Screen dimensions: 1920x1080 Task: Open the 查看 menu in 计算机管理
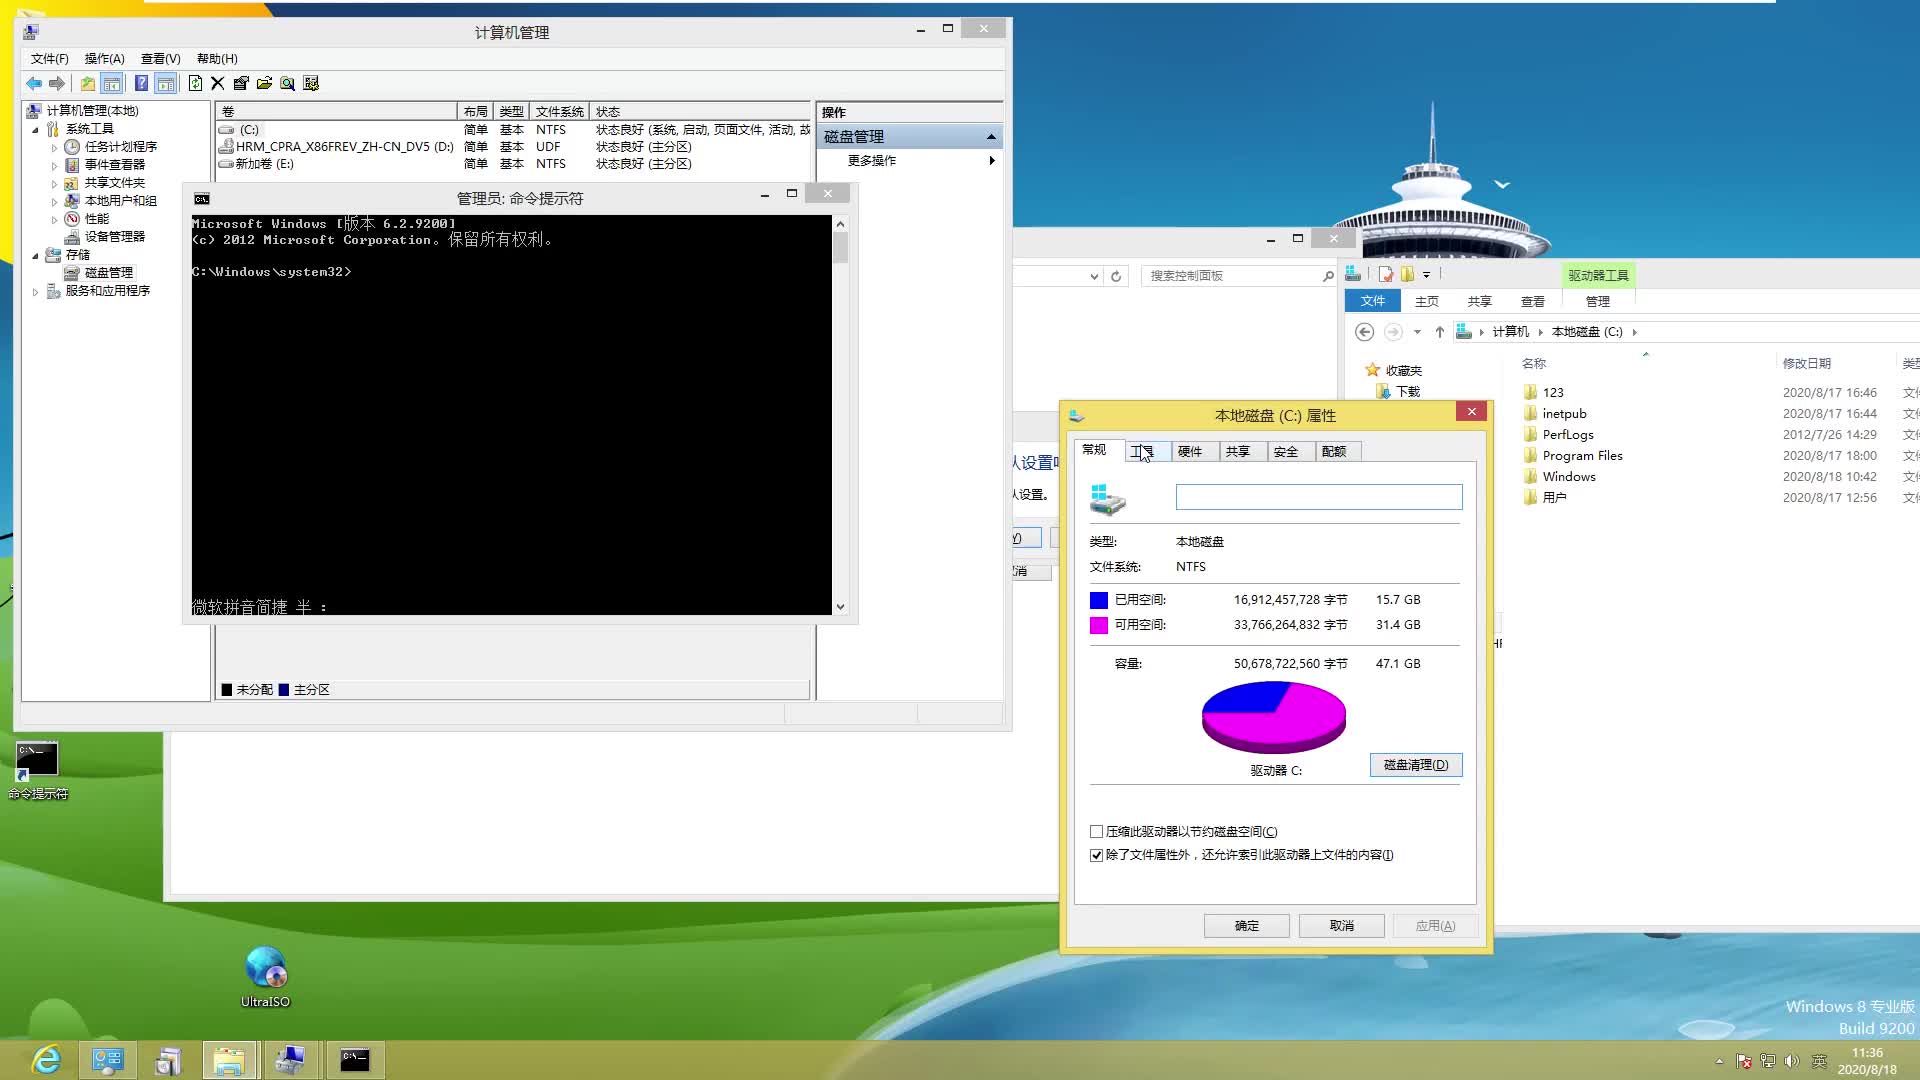pyautogui.click(x=159, y=58)
